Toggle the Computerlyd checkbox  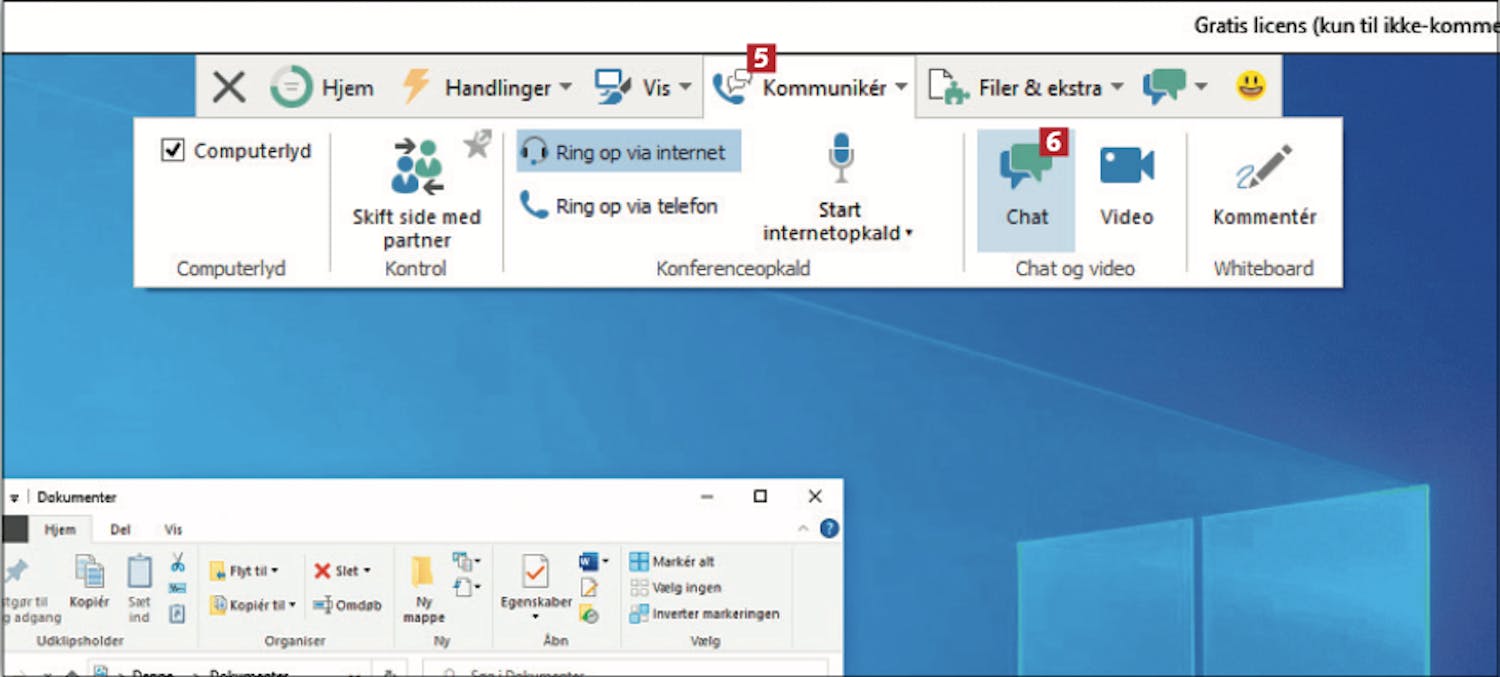pos(174,151)
